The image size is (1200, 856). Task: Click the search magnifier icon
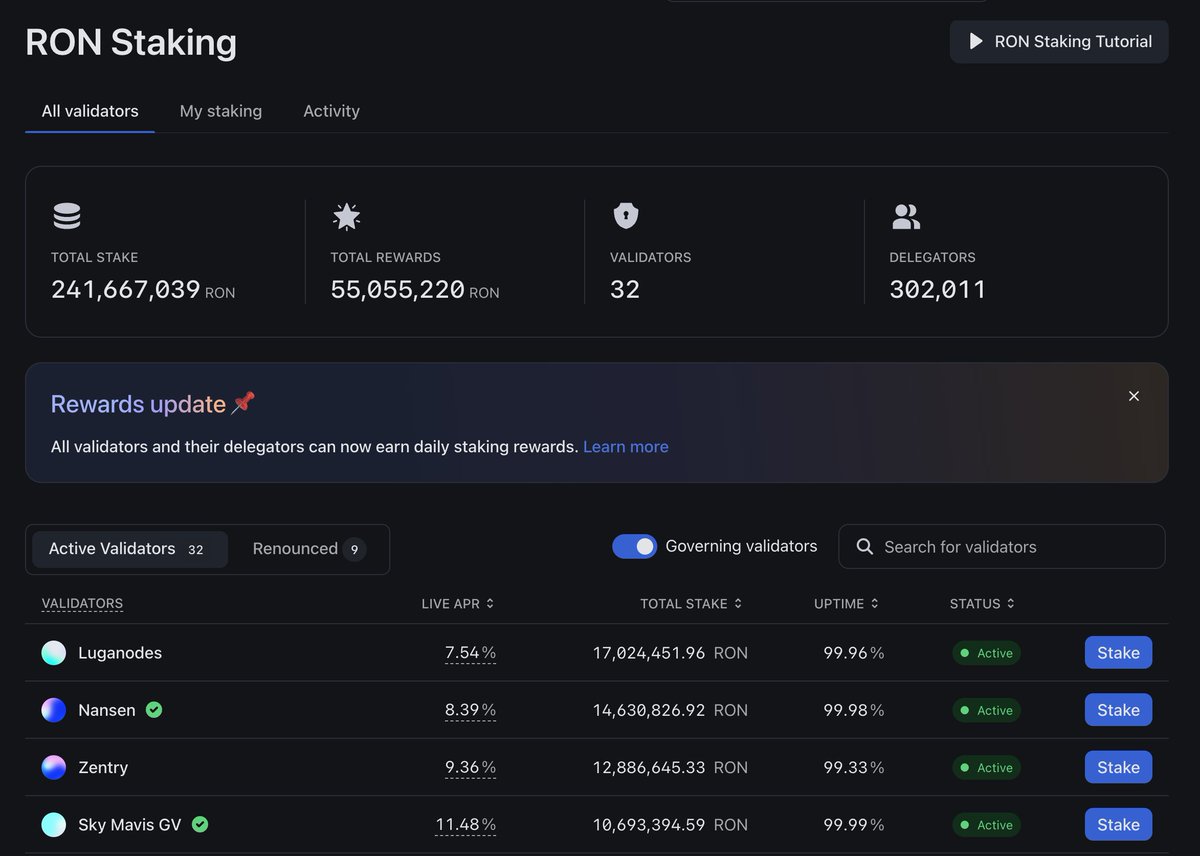[865, 547]
